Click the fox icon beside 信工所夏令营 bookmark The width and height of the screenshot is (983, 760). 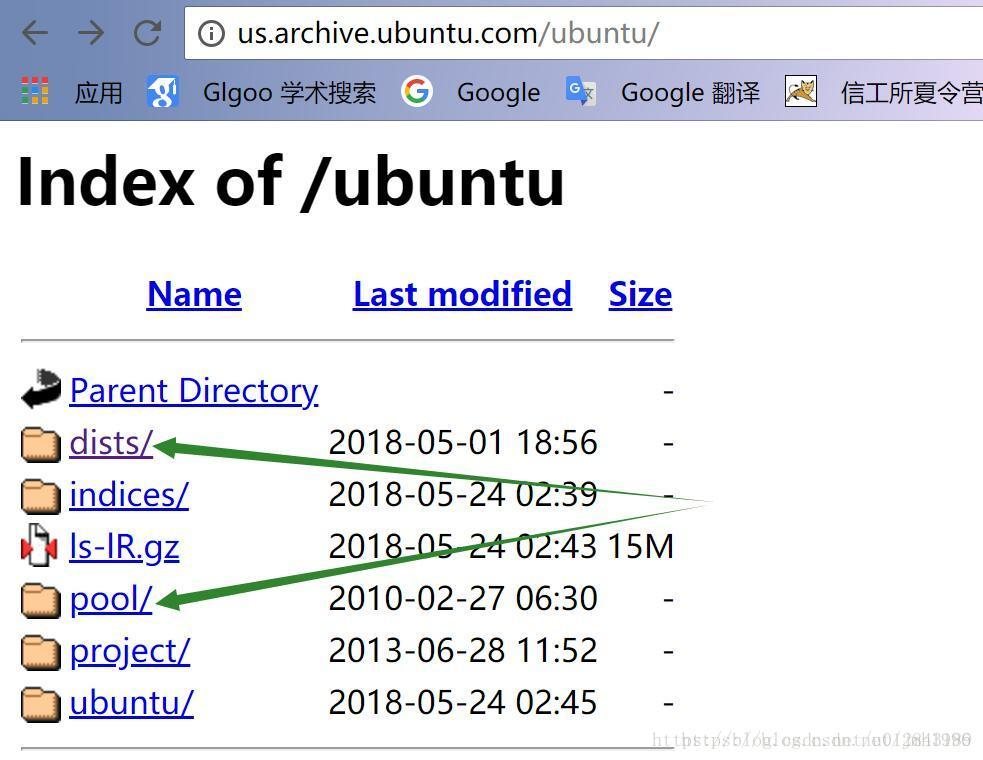800,91
